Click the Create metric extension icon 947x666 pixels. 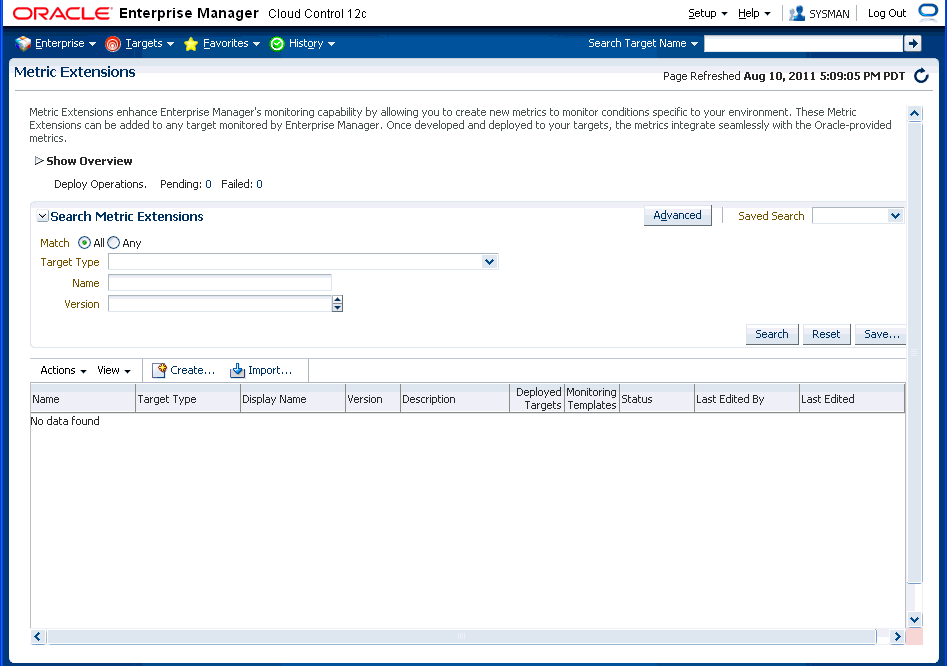[x=159, y=370]
